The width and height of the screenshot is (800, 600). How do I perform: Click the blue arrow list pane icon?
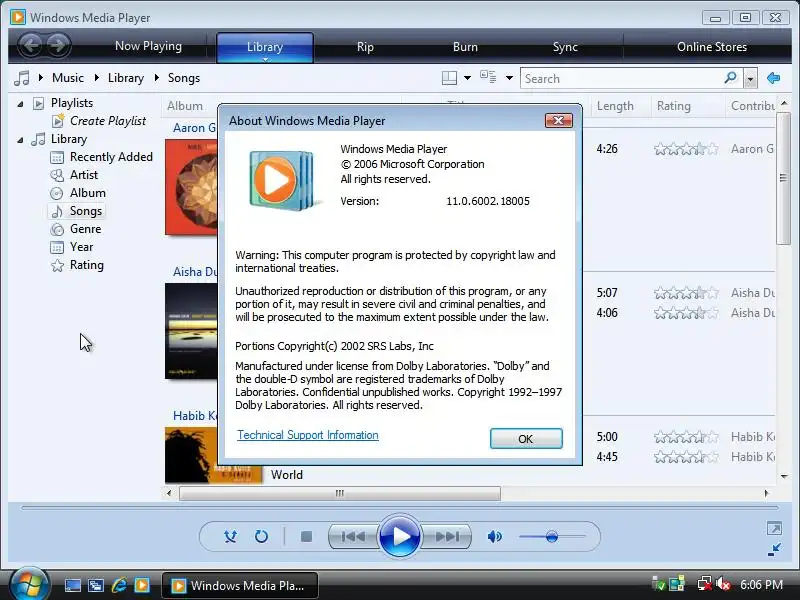773,78
